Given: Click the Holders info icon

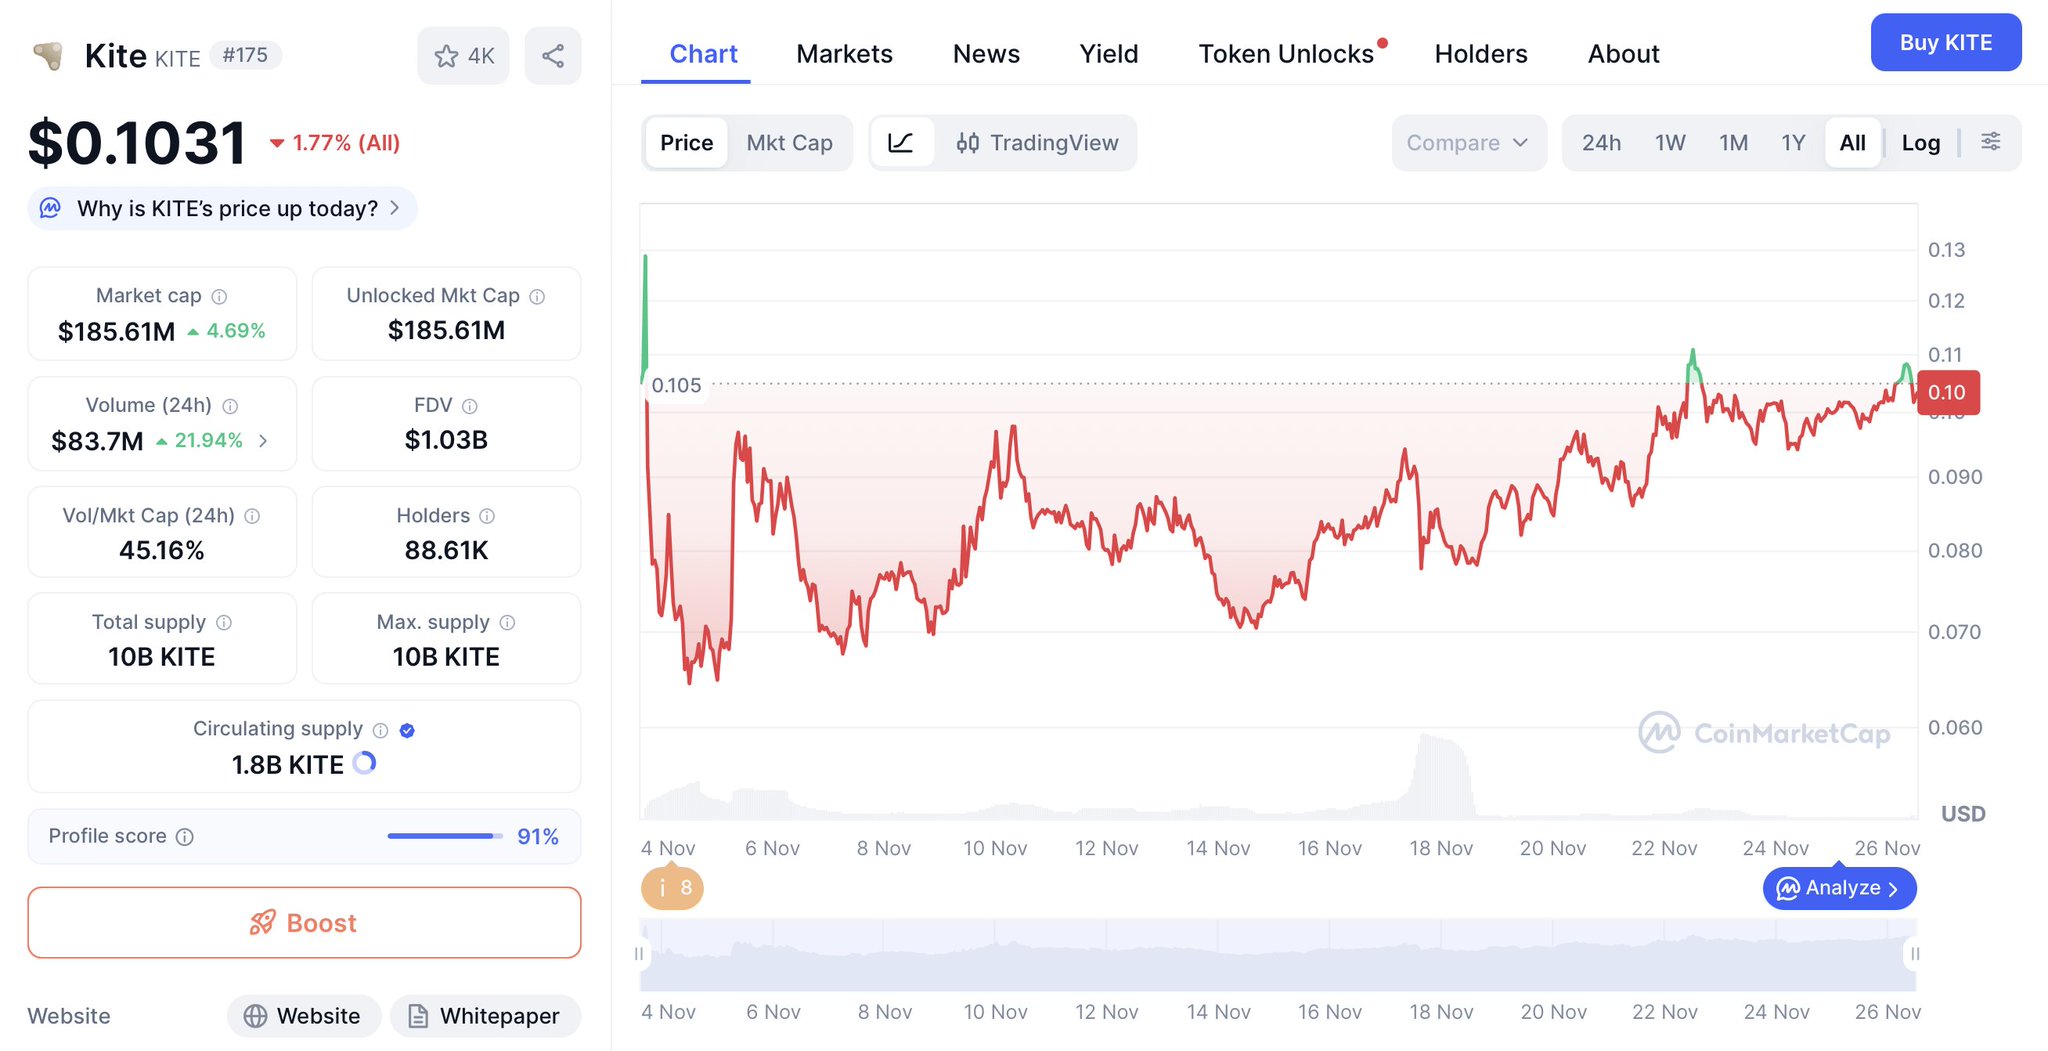Looking at the screenshot, I should click(487, 516).
